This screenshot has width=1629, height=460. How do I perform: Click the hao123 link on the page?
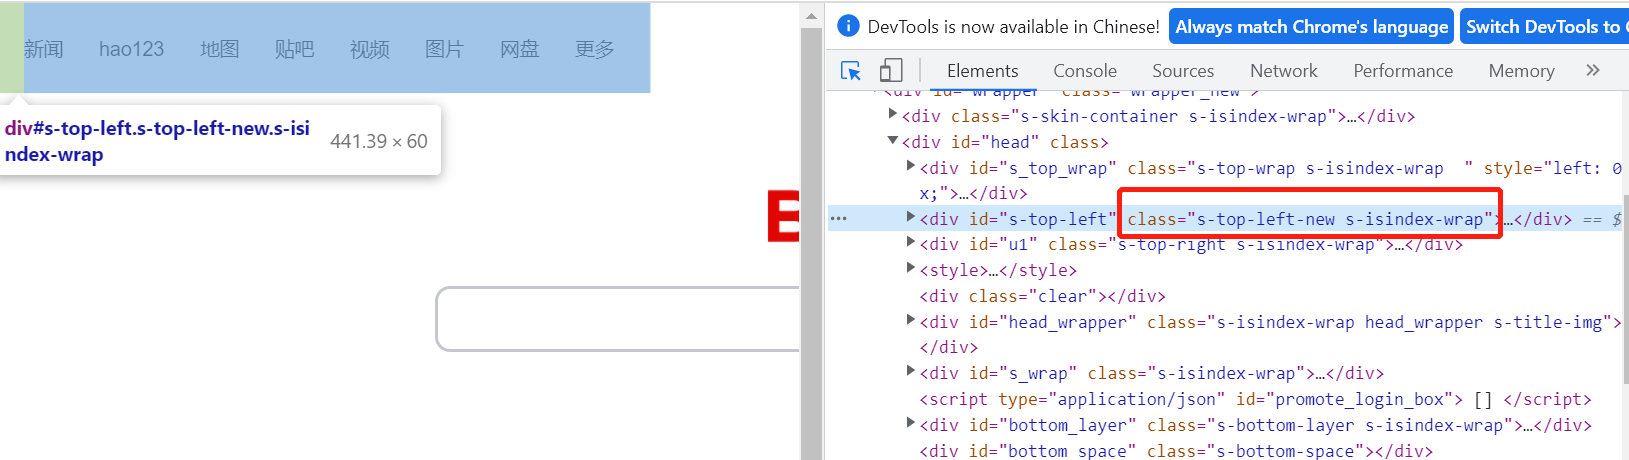click(131, 49)
